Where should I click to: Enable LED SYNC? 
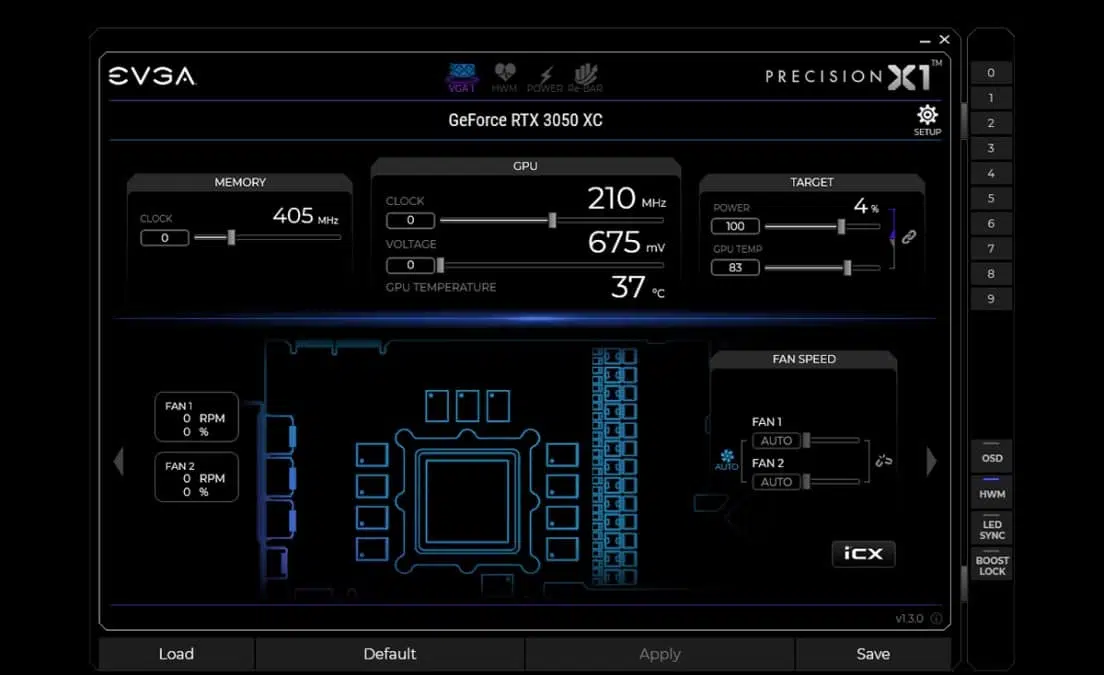click(991, 530)
